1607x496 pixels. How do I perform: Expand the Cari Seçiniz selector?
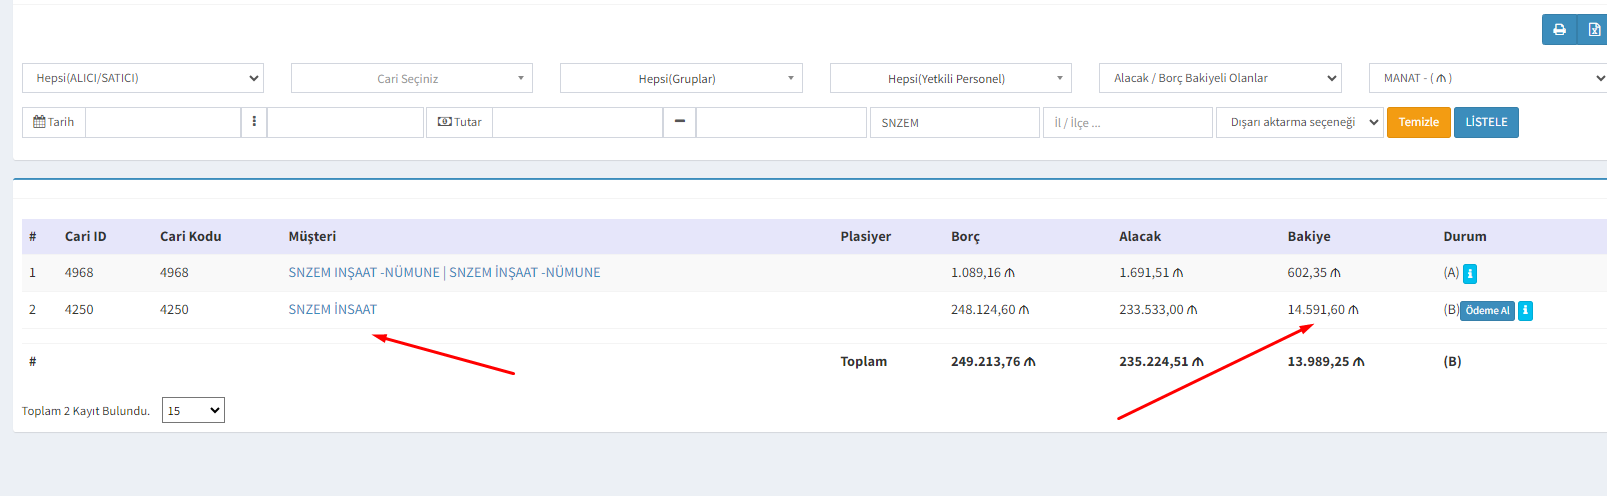411,78
